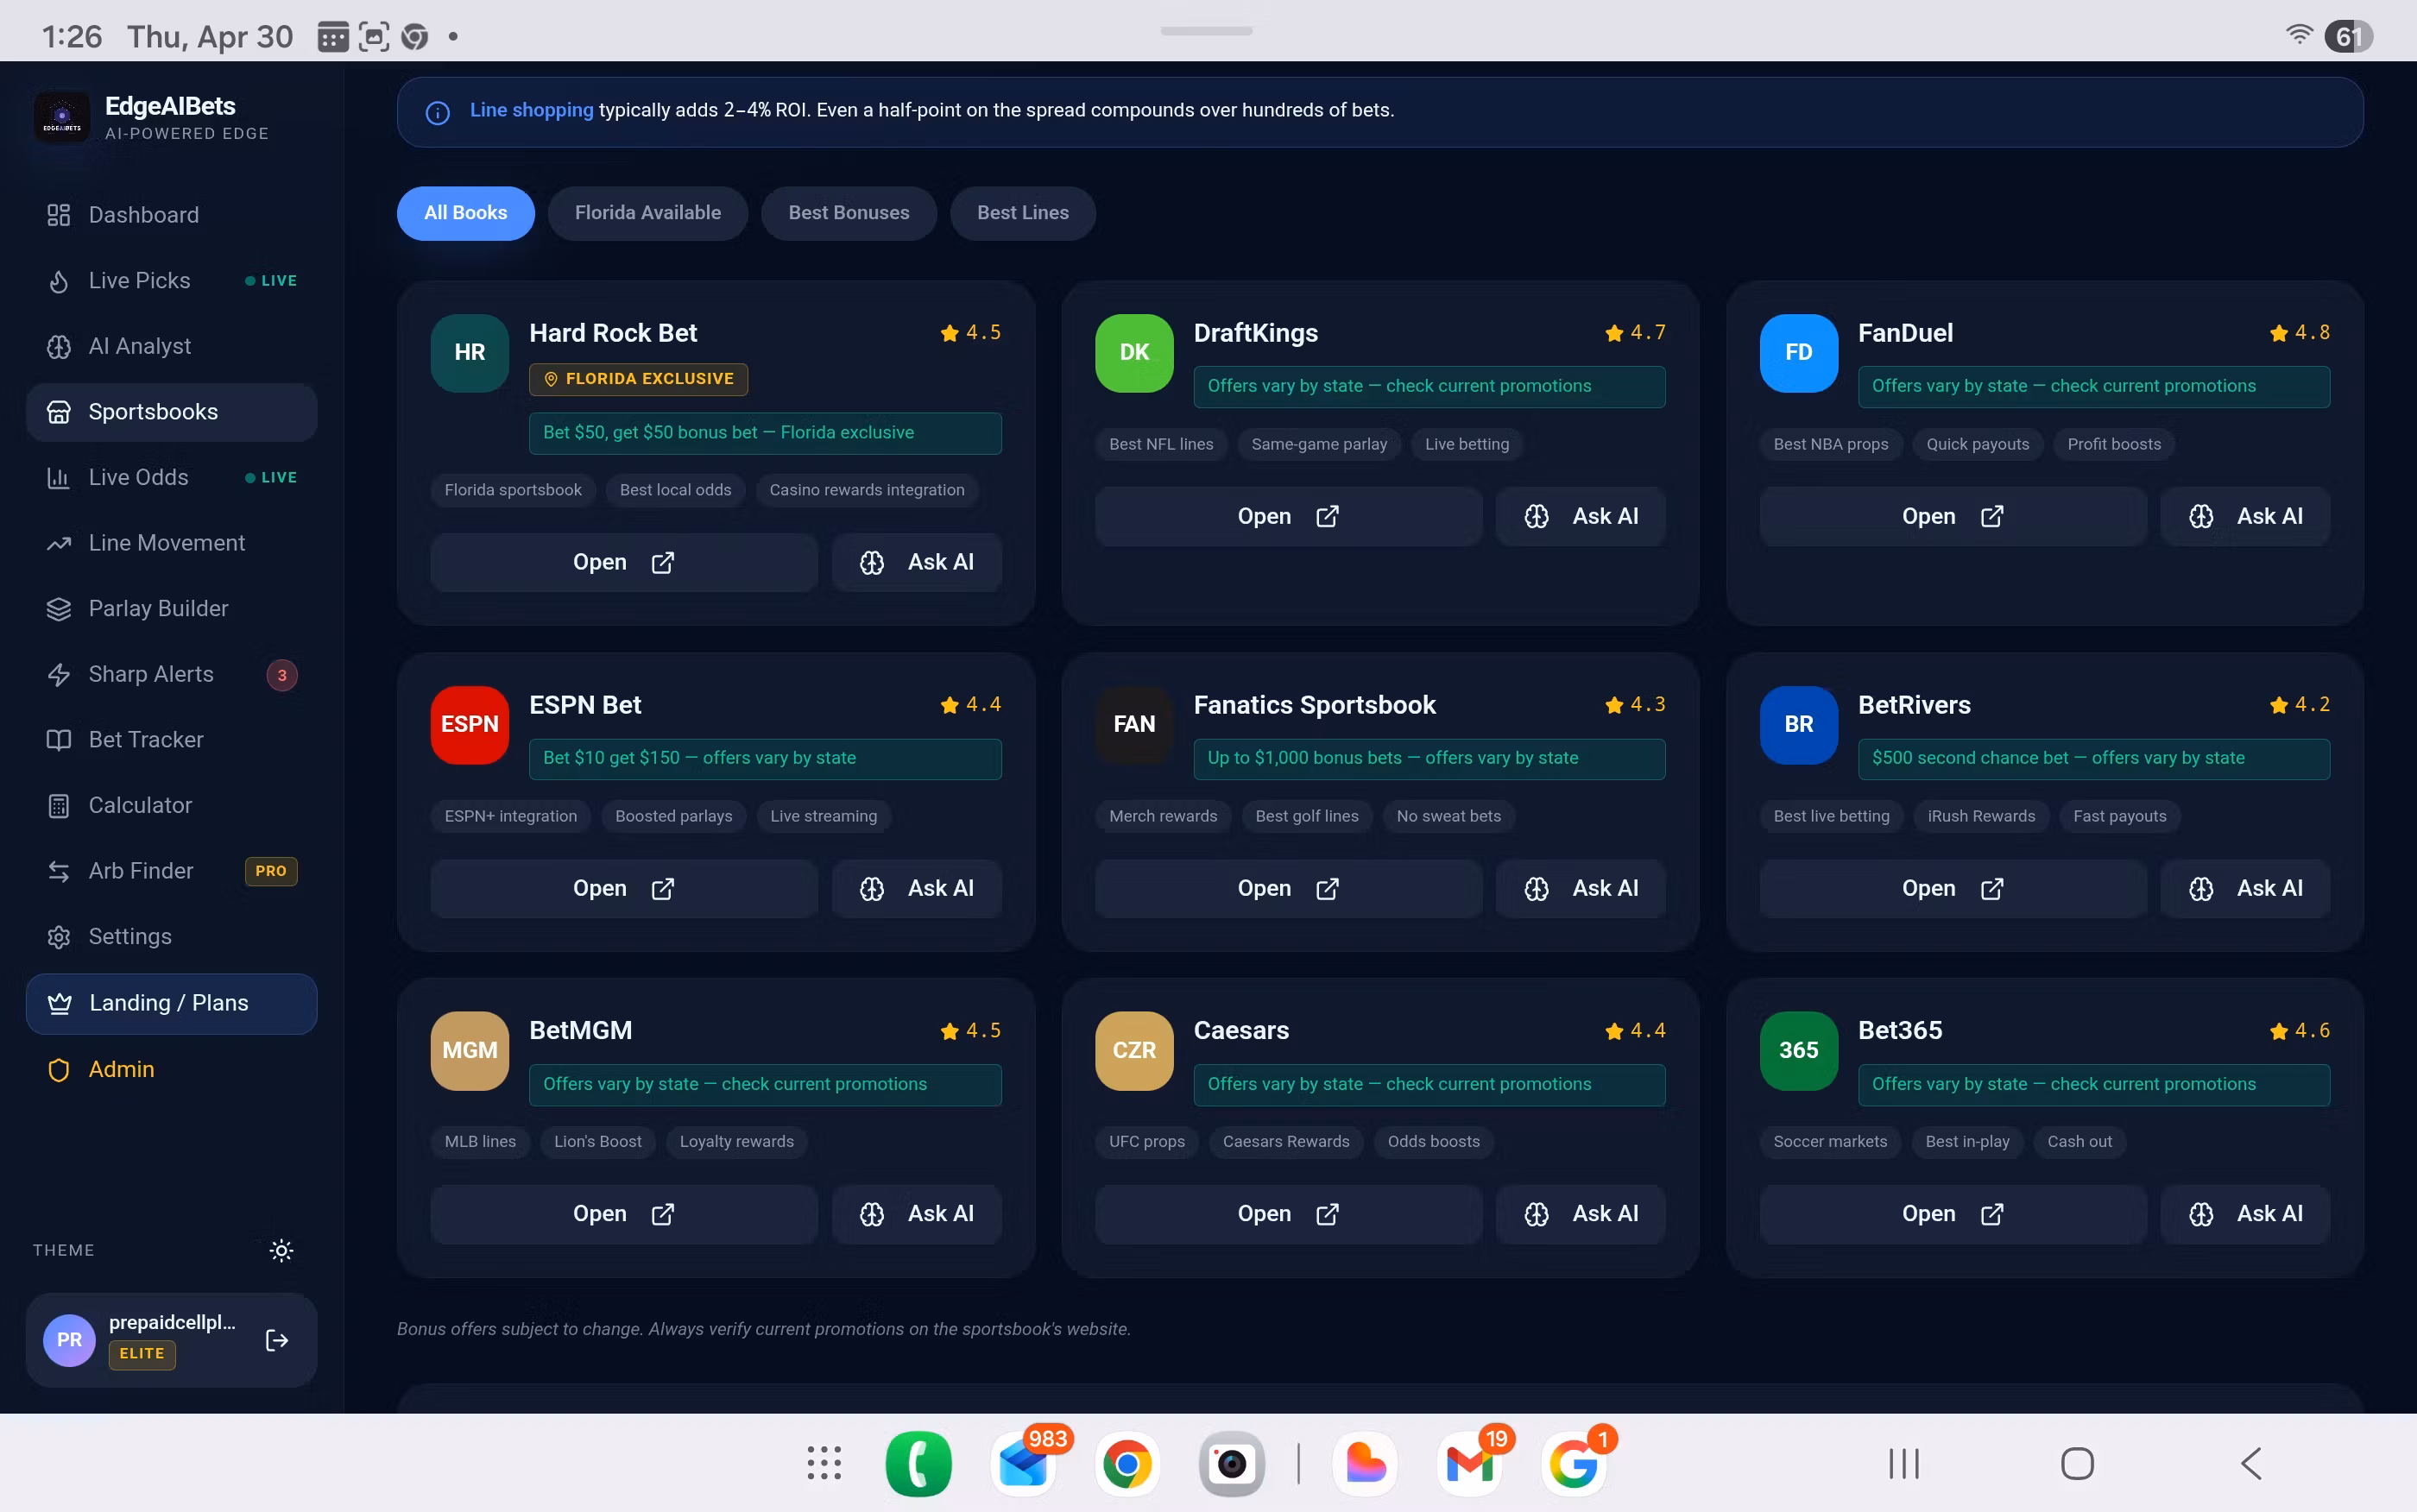
Task: Open Settings in sidebar
Action: pos(171,936)
